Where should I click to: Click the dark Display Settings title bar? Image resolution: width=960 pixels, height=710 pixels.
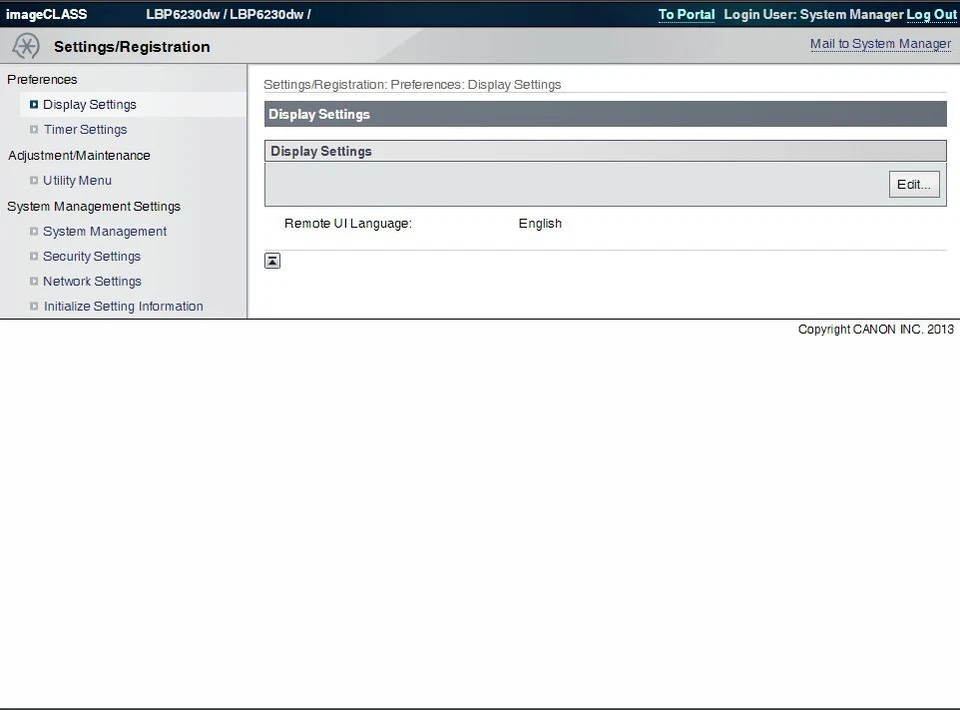click(x=606, y=114)
